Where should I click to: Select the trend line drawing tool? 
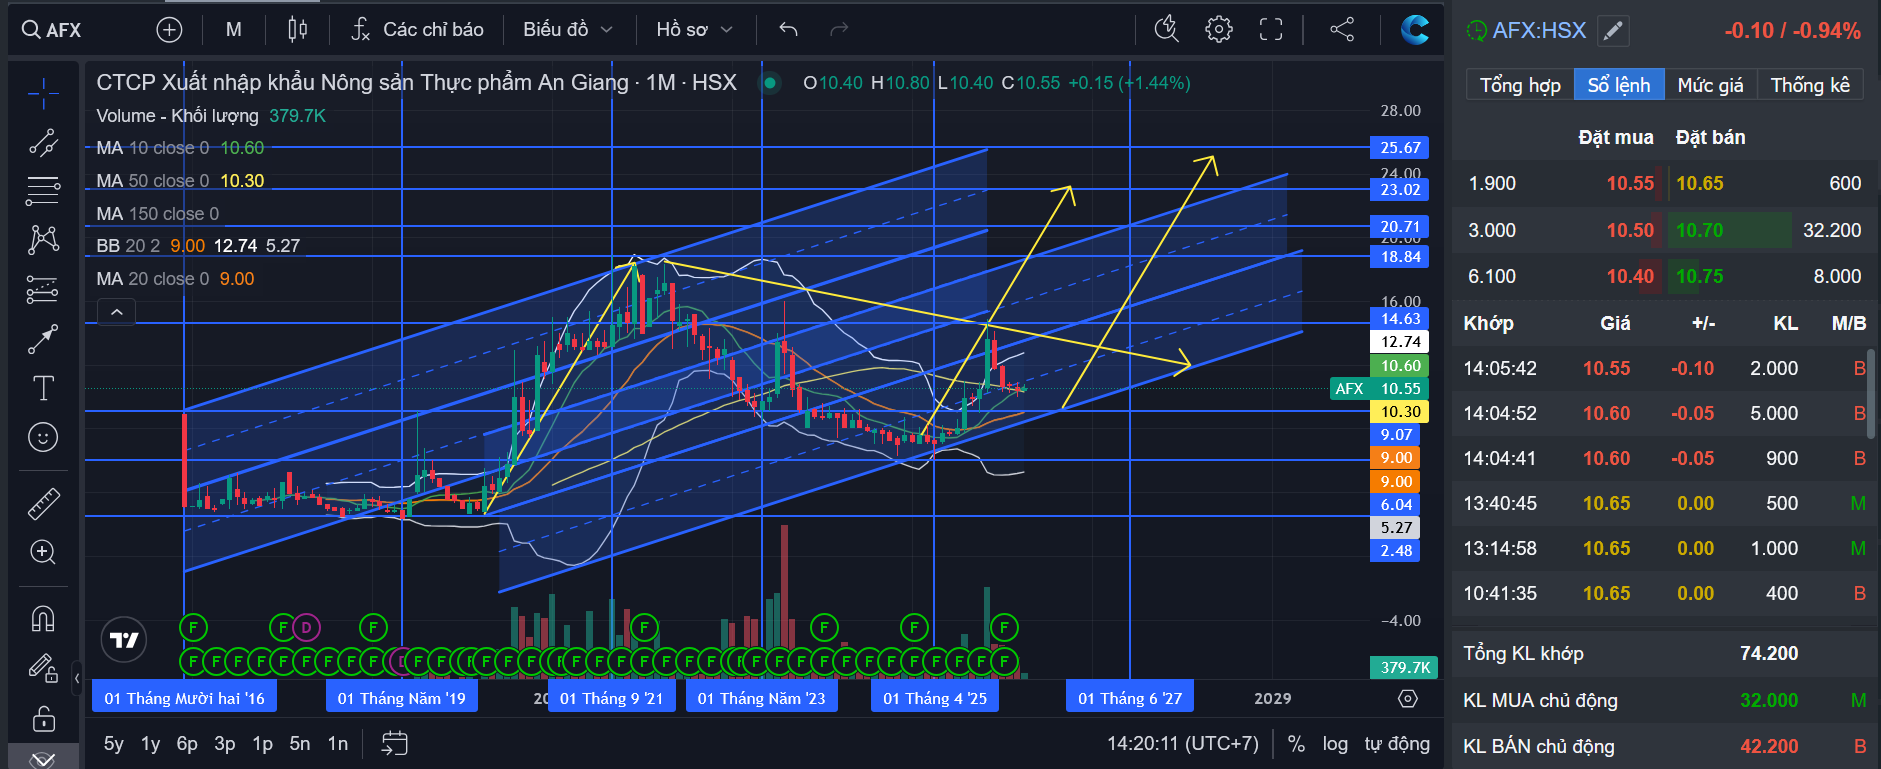[x=43, y=143]
